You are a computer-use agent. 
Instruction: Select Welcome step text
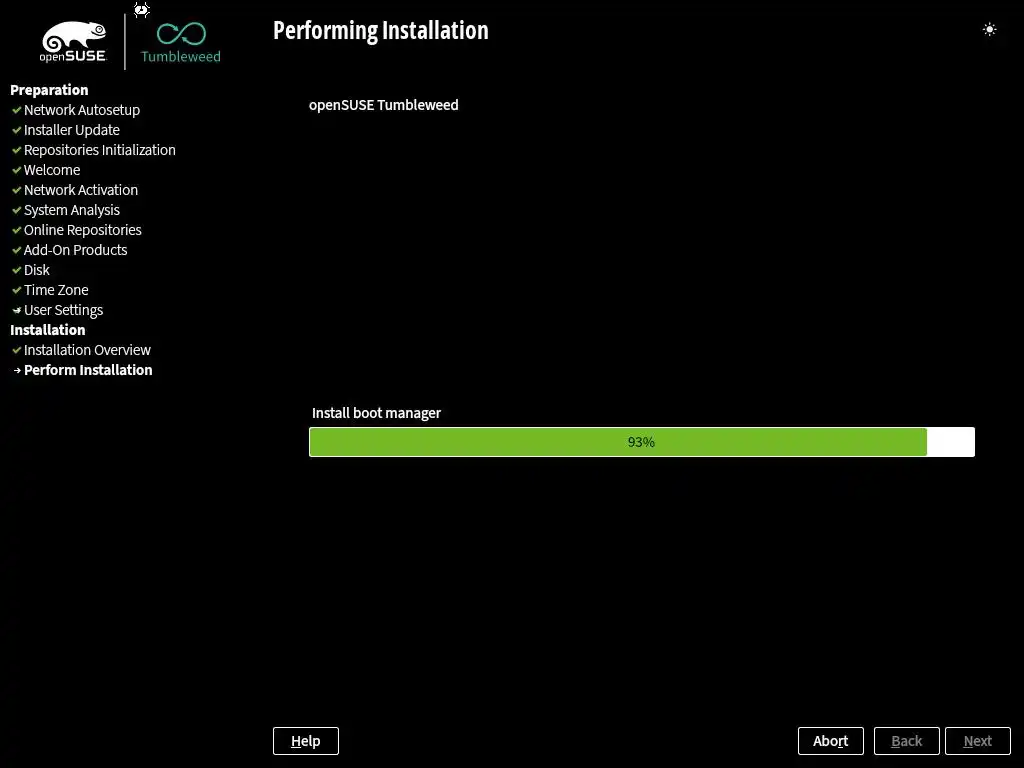tap(52, 170)
